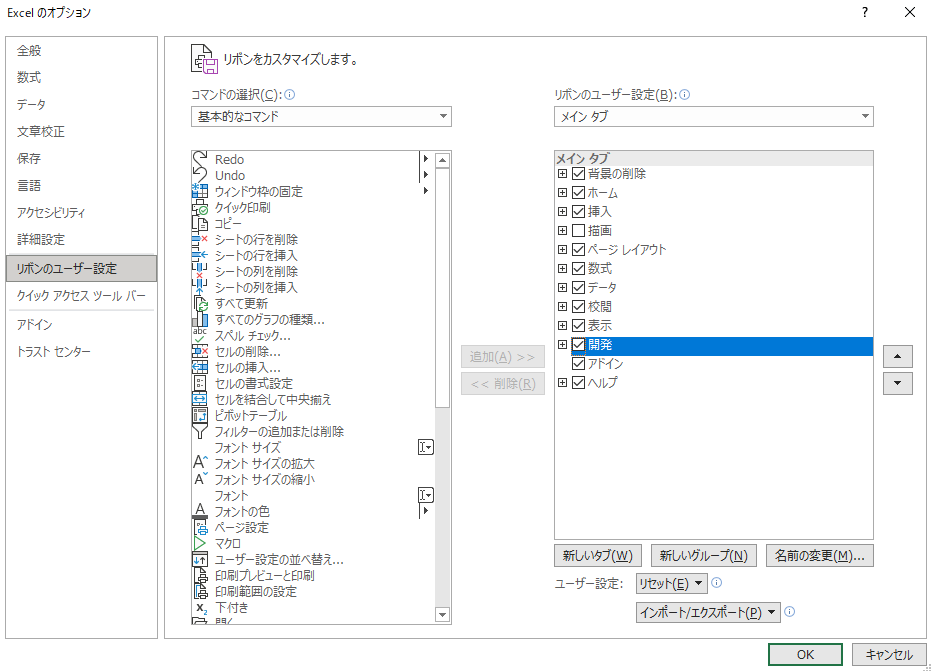Select the コピー icon in the command list

pos(200,223)
